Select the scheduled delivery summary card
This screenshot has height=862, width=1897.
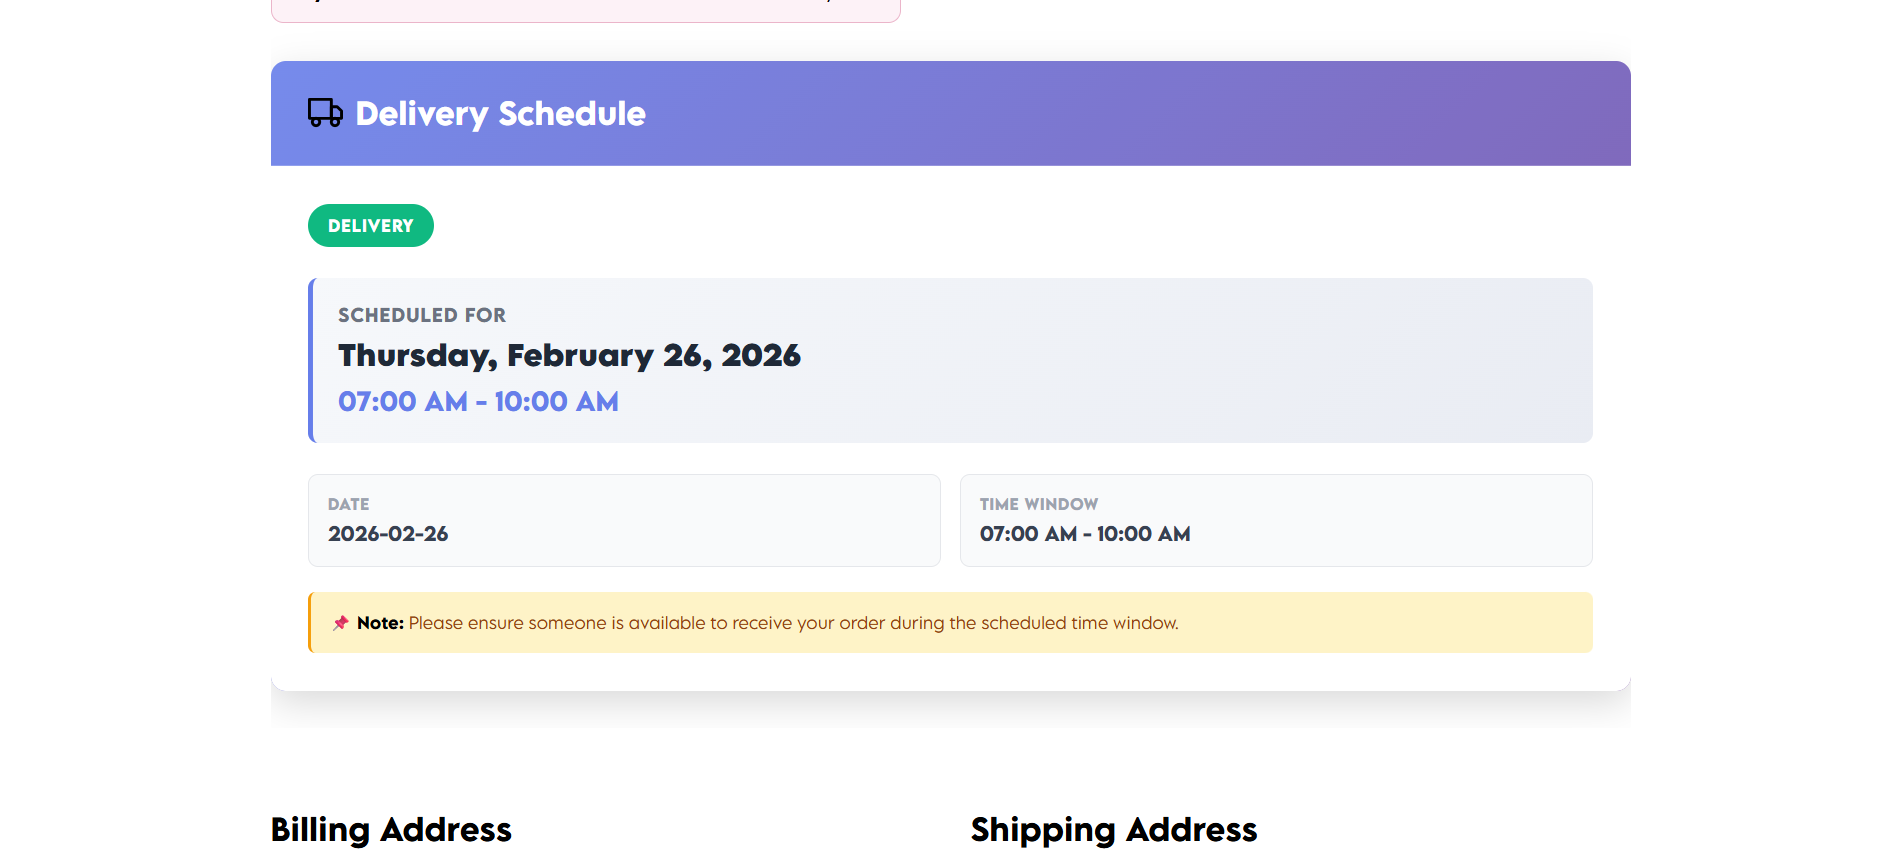coord(950,360)
